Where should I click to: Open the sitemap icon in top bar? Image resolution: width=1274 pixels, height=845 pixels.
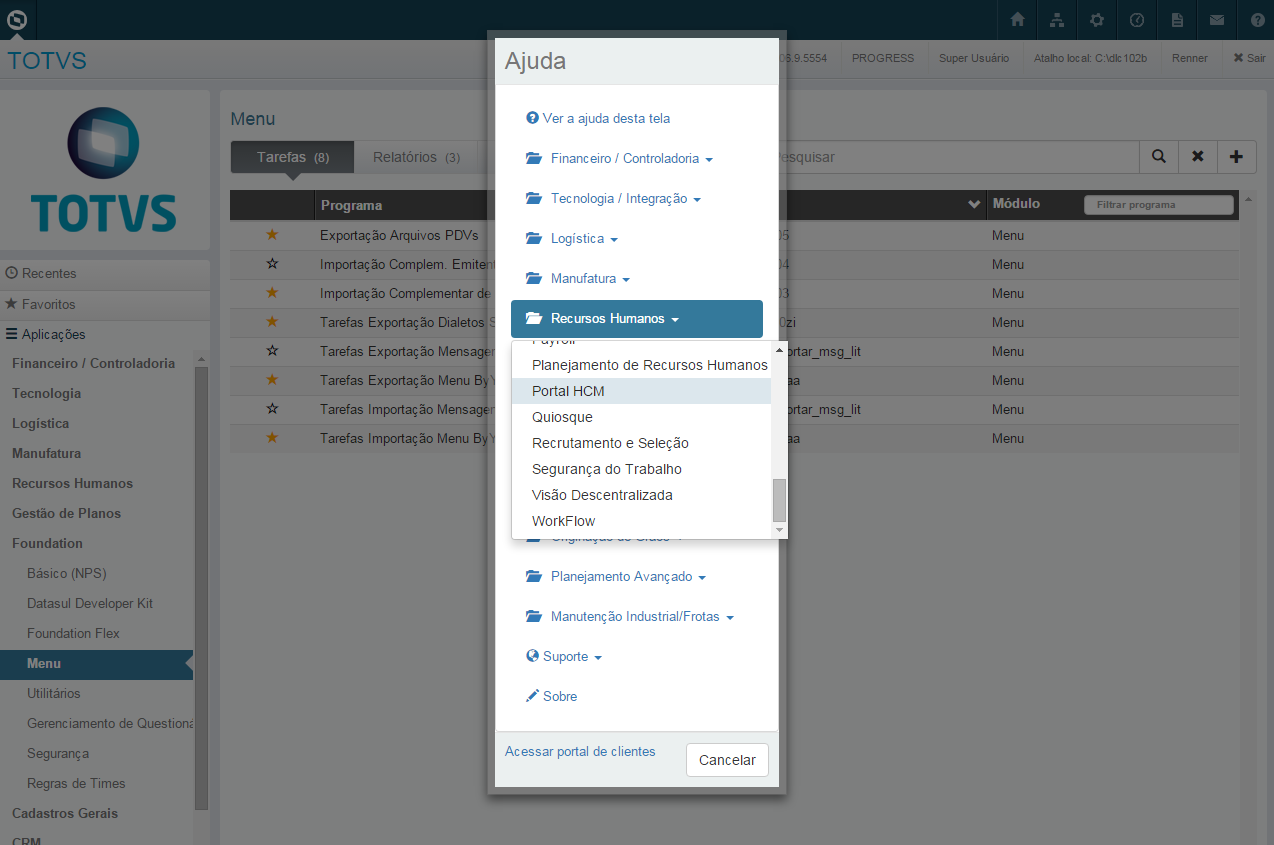(1057, 20)
